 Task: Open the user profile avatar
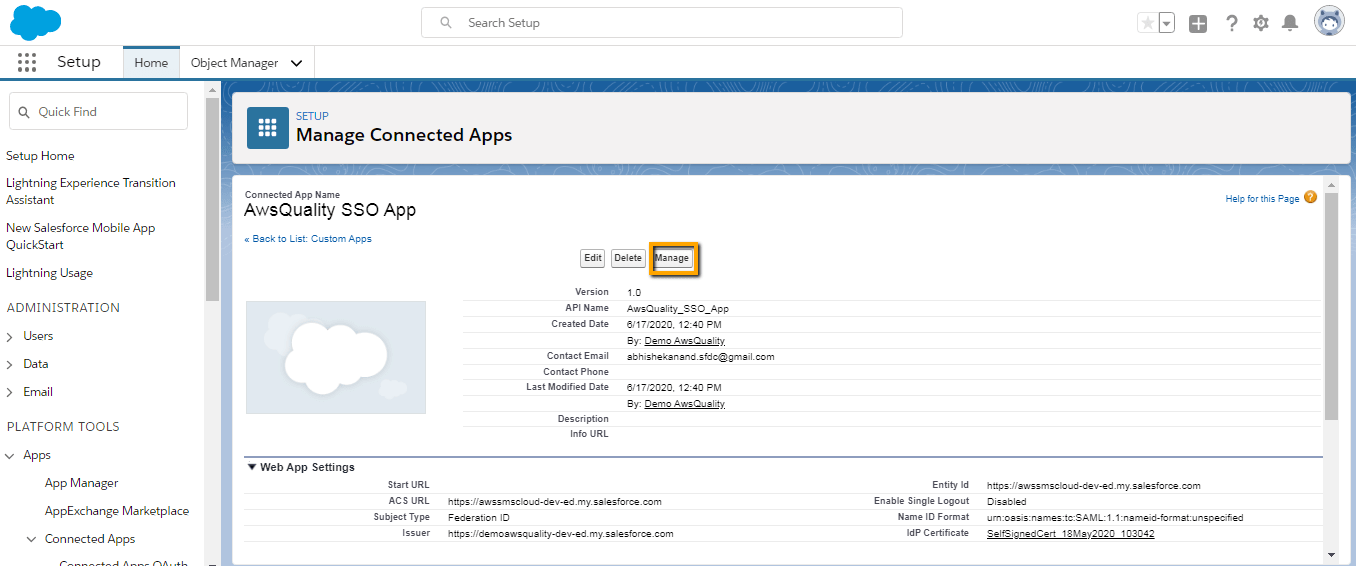tap(1329, 22)
